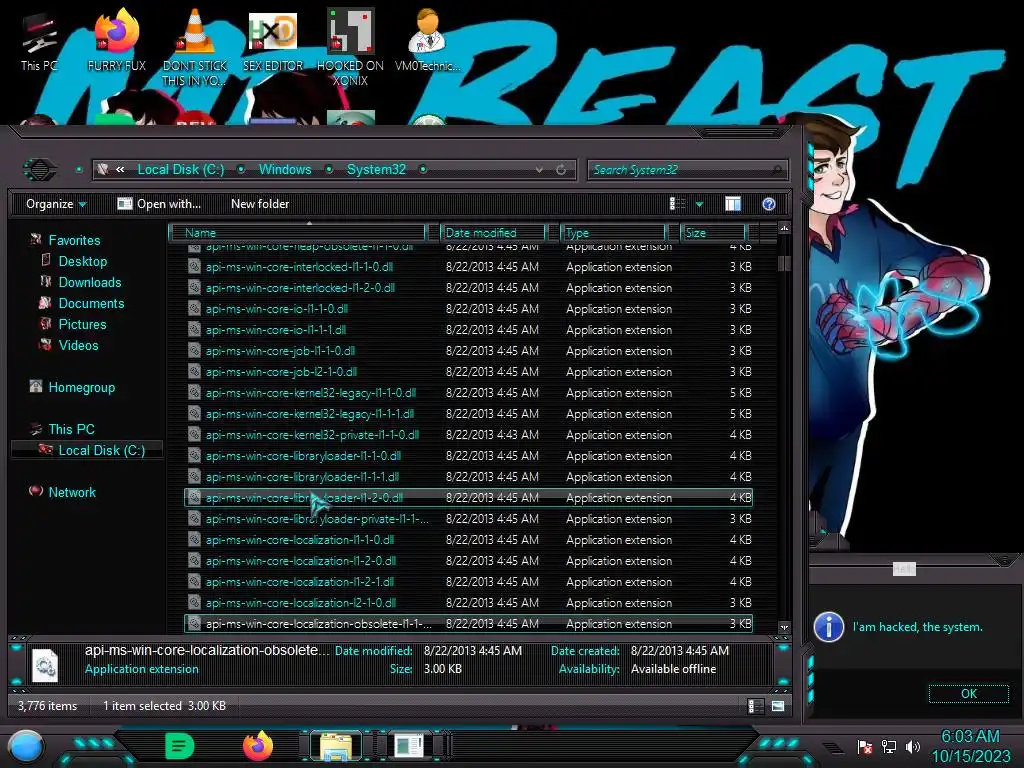Click the Change your view icon in the toolbar
This screenshot has width=1024, height=768.
677,204
